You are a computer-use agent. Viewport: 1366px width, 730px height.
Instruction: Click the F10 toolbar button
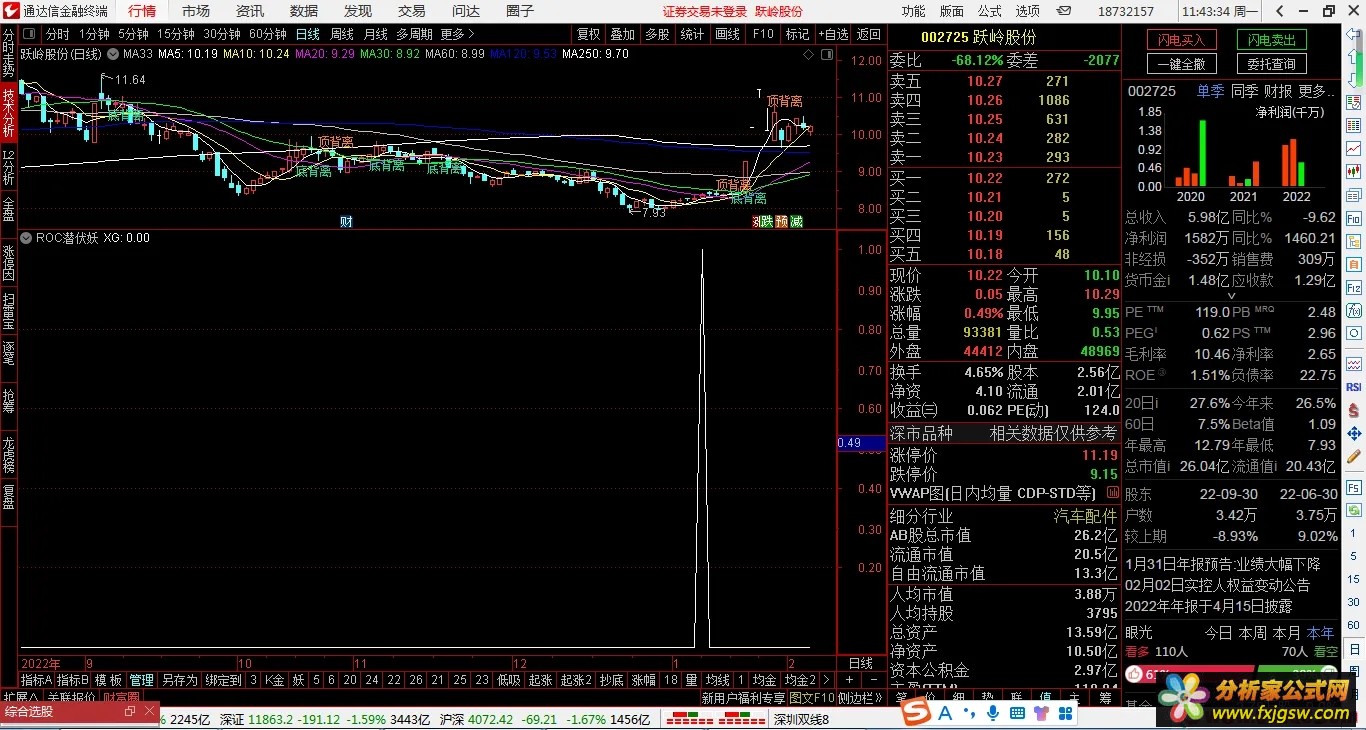(763, 34)
